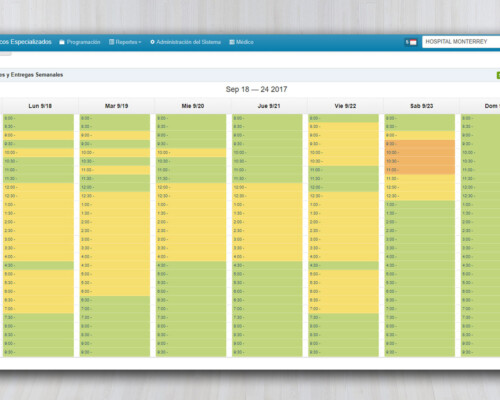500x400 pixels.
Task: Click the Especializados brand link
Action: coord(26,42)
